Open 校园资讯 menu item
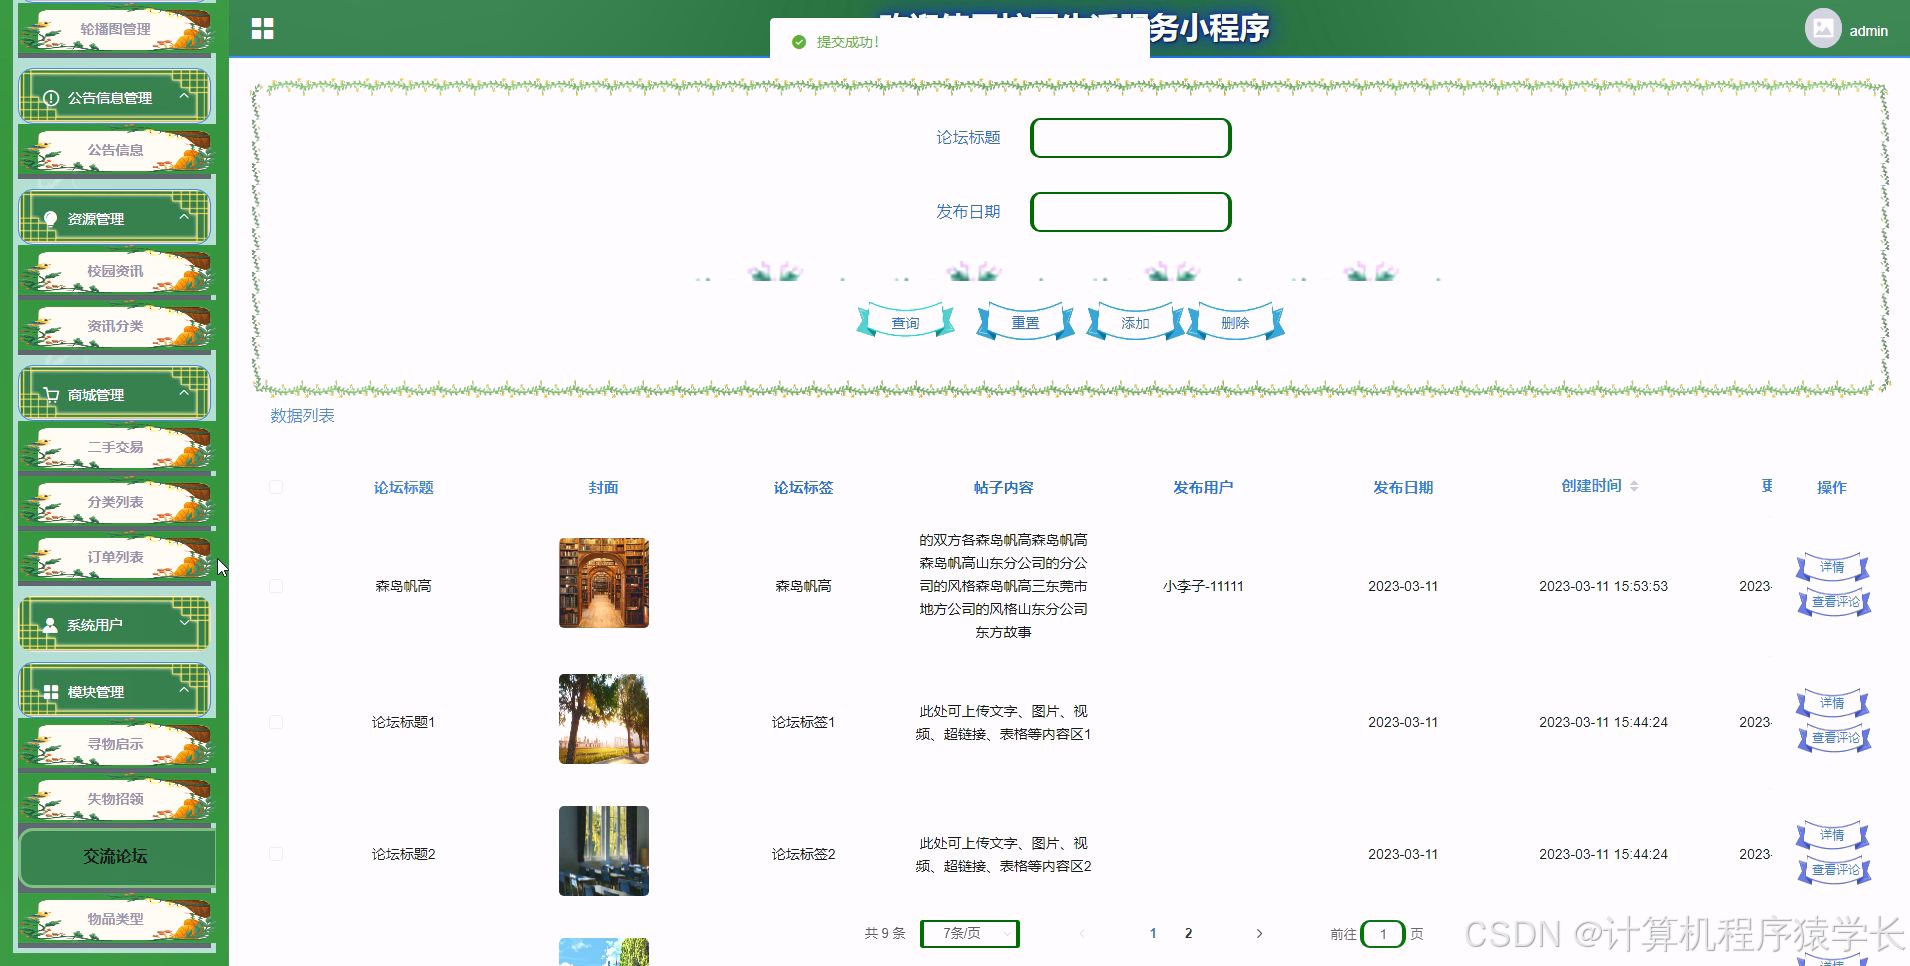1910x966 pixels. (115, 271)
